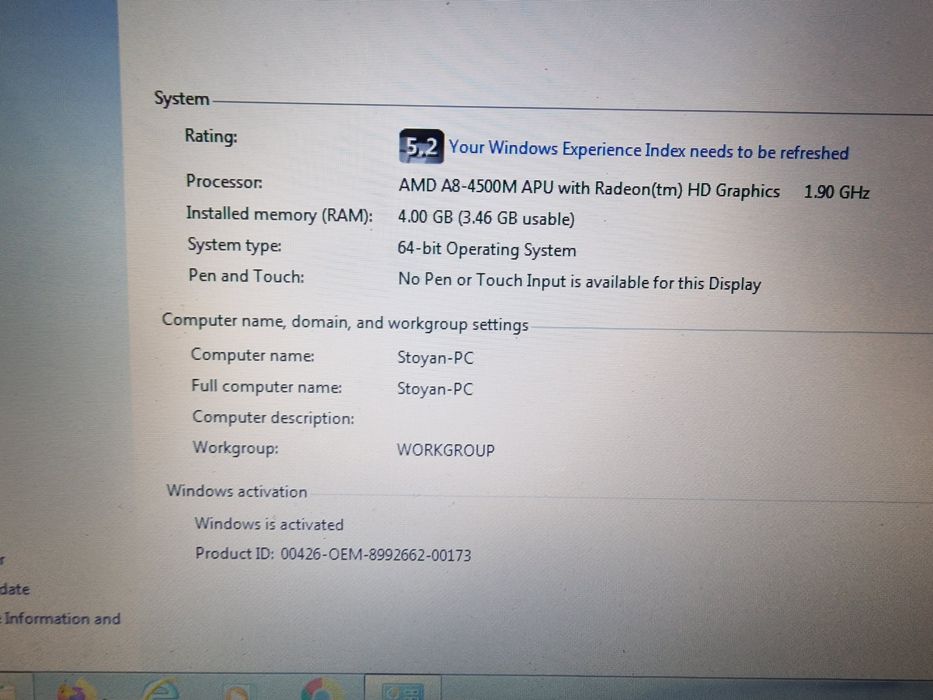Launch Google Chrome from the taskbar
This screenshot has width=933, height=700.
coord(322,690)
